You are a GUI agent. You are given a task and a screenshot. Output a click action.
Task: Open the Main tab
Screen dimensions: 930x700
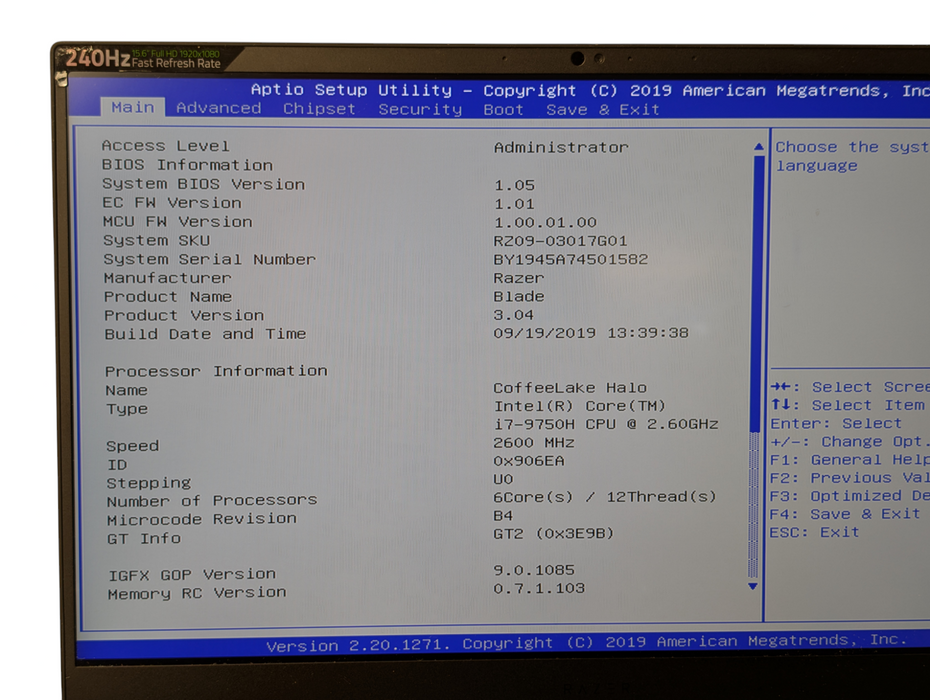(x=132, y=107)
